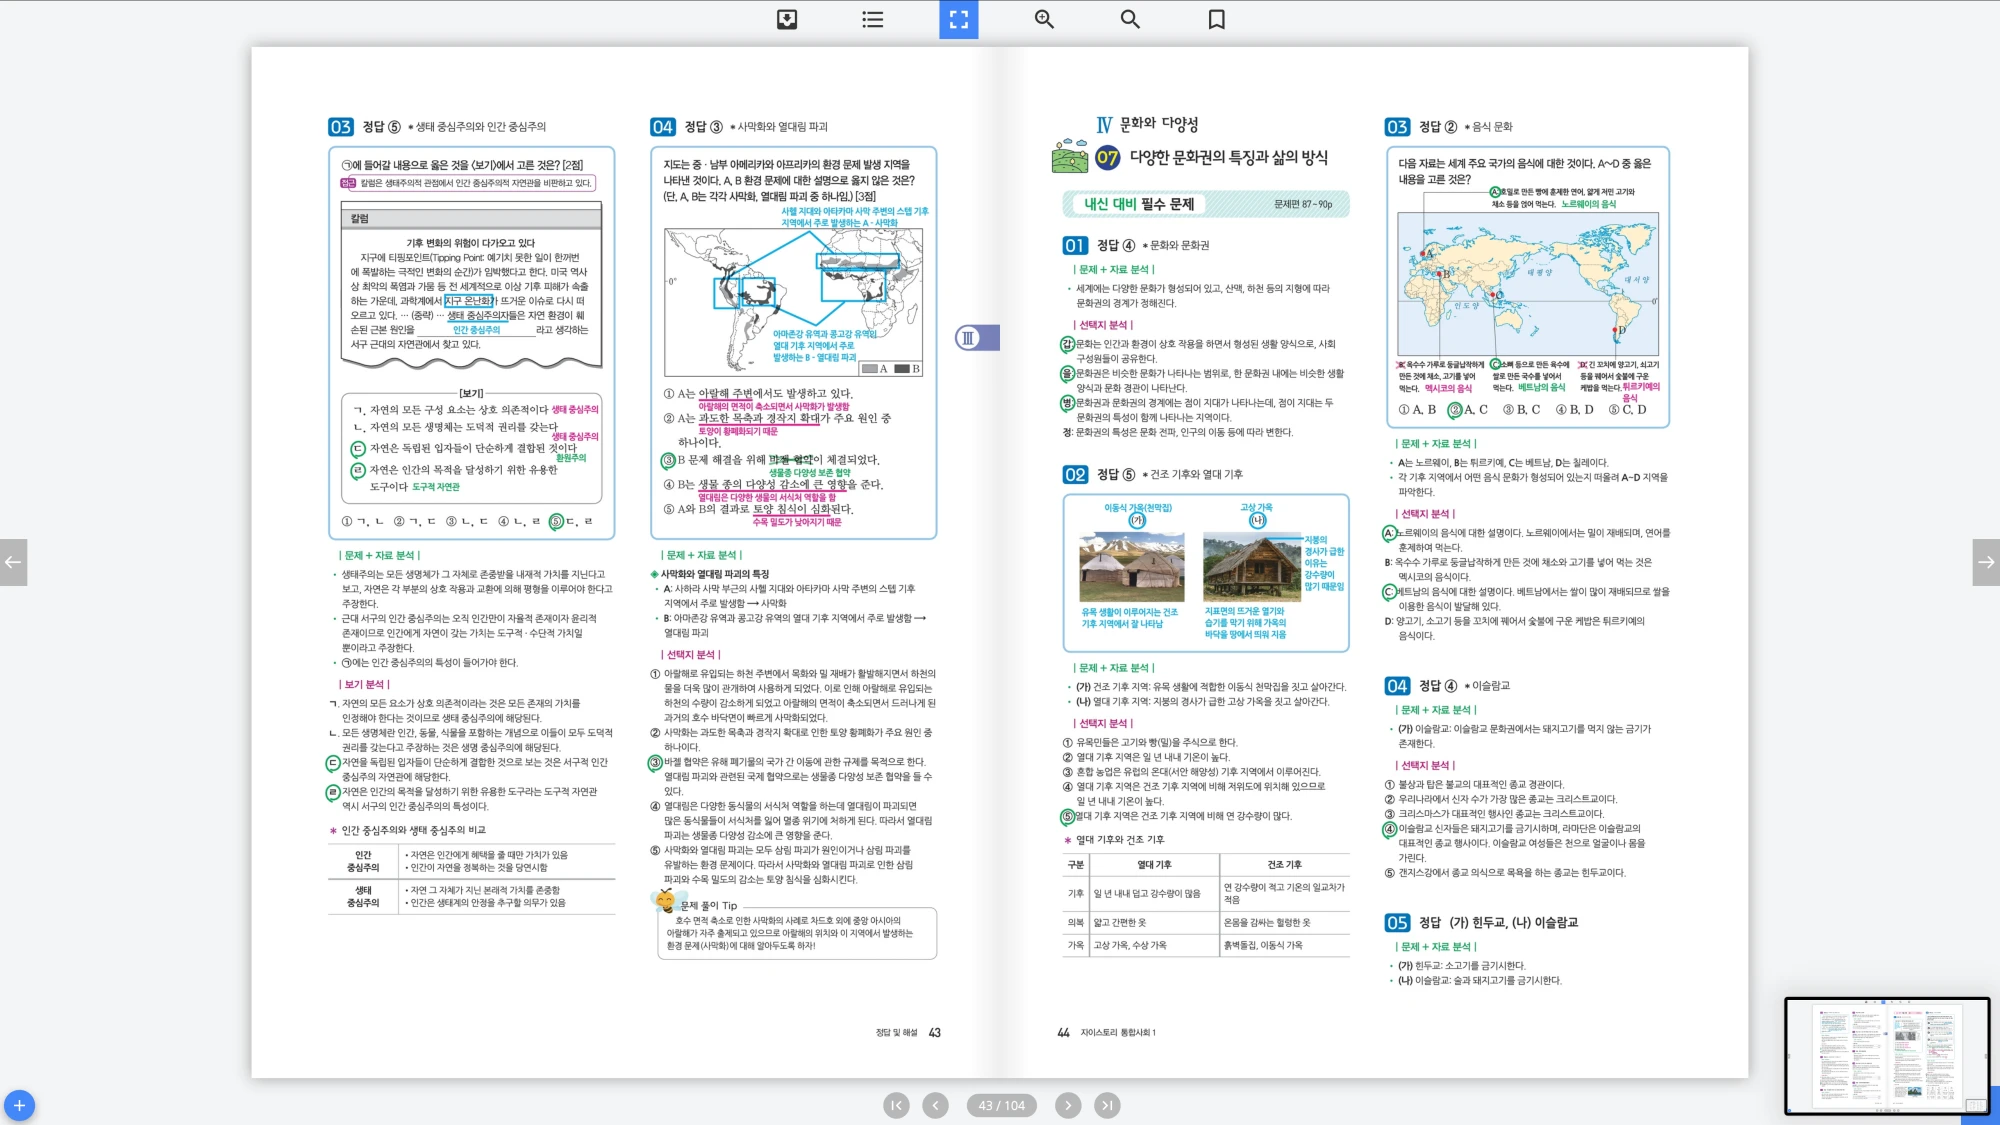Toggle the fullscreen view button
Viewport: 2000px width, 1125px height.
point(958,19)
